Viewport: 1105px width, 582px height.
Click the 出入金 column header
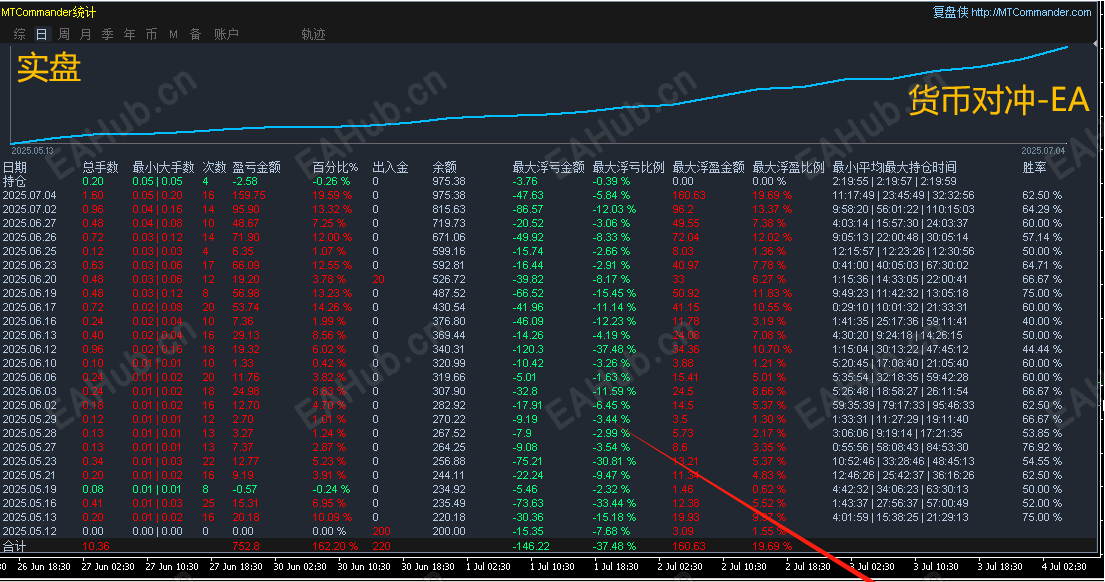pyautogui.click(x=390, y=167)
